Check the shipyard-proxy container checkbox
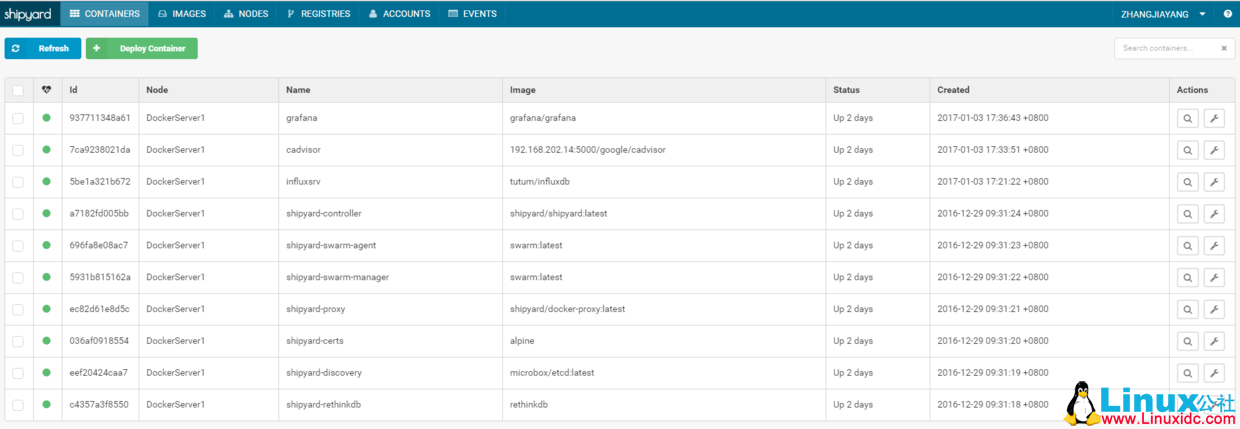The width and height of the screenshot is (1240, 429). (x=18, y=310)
